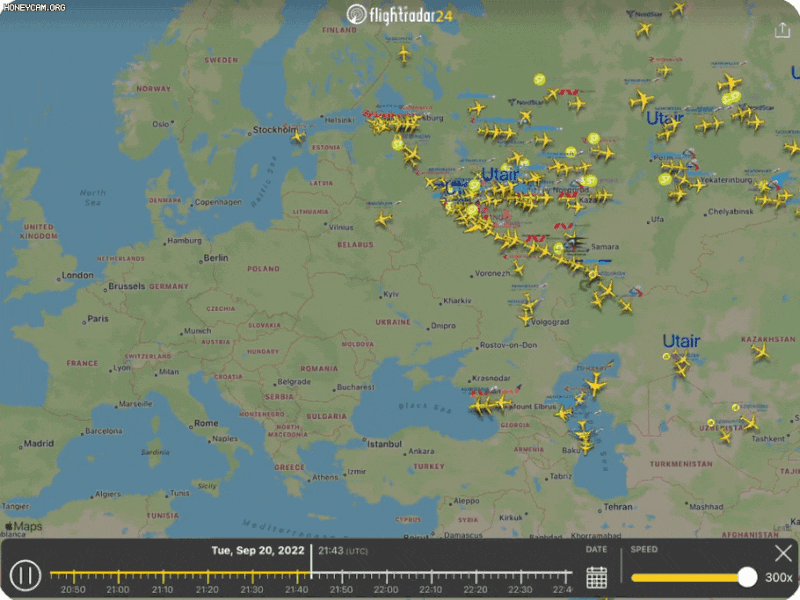Screen dimensions: 800x600
Task: Click the Yekaterinburg city label
Action: pos(727,180)
